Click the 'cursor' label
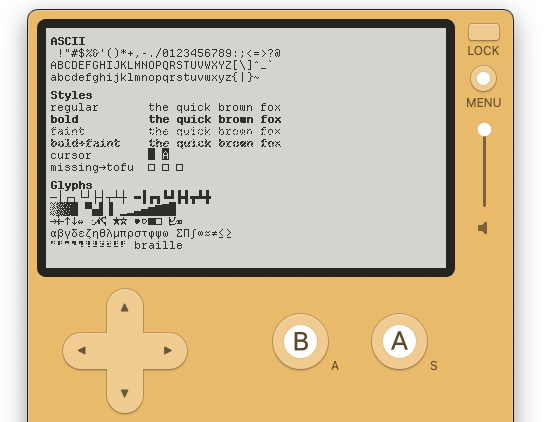This screenshot has height=422, width=547. click(71, 156)
